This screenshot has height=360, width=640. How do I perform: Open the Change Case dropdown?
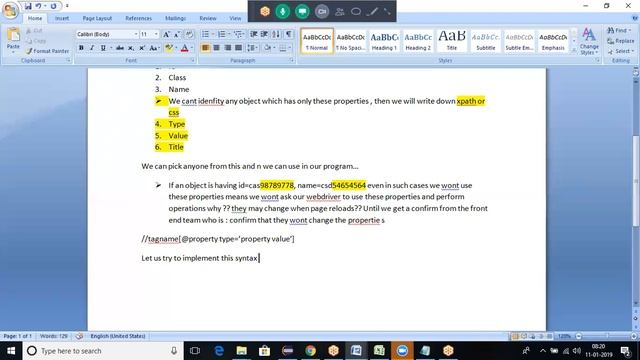(154, 48)
